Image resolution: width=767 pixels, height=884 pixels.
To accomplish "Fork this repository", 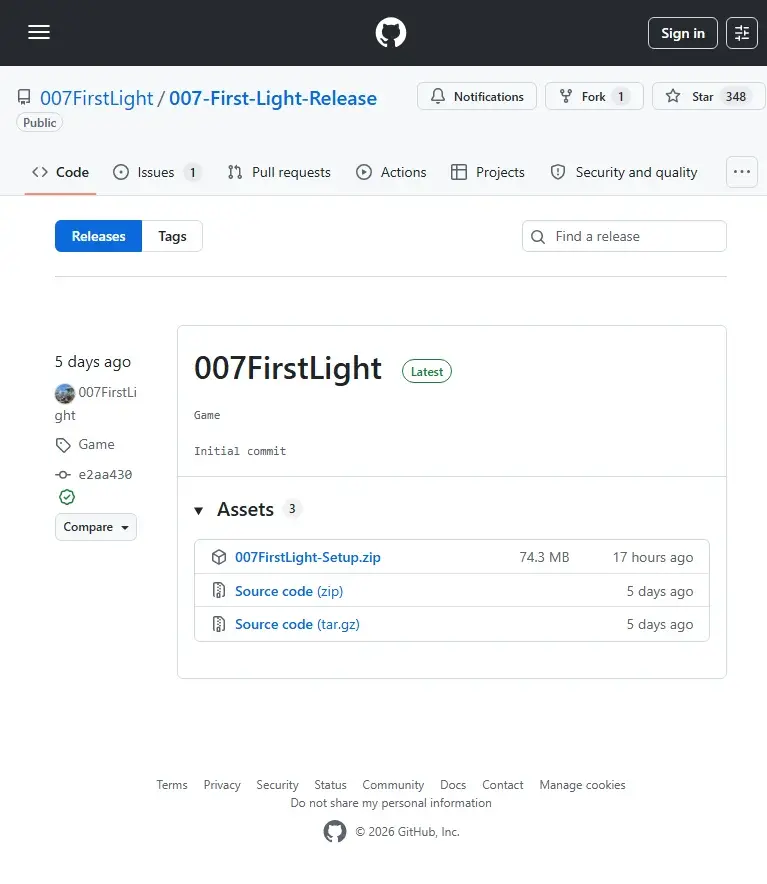I will 594,96.
